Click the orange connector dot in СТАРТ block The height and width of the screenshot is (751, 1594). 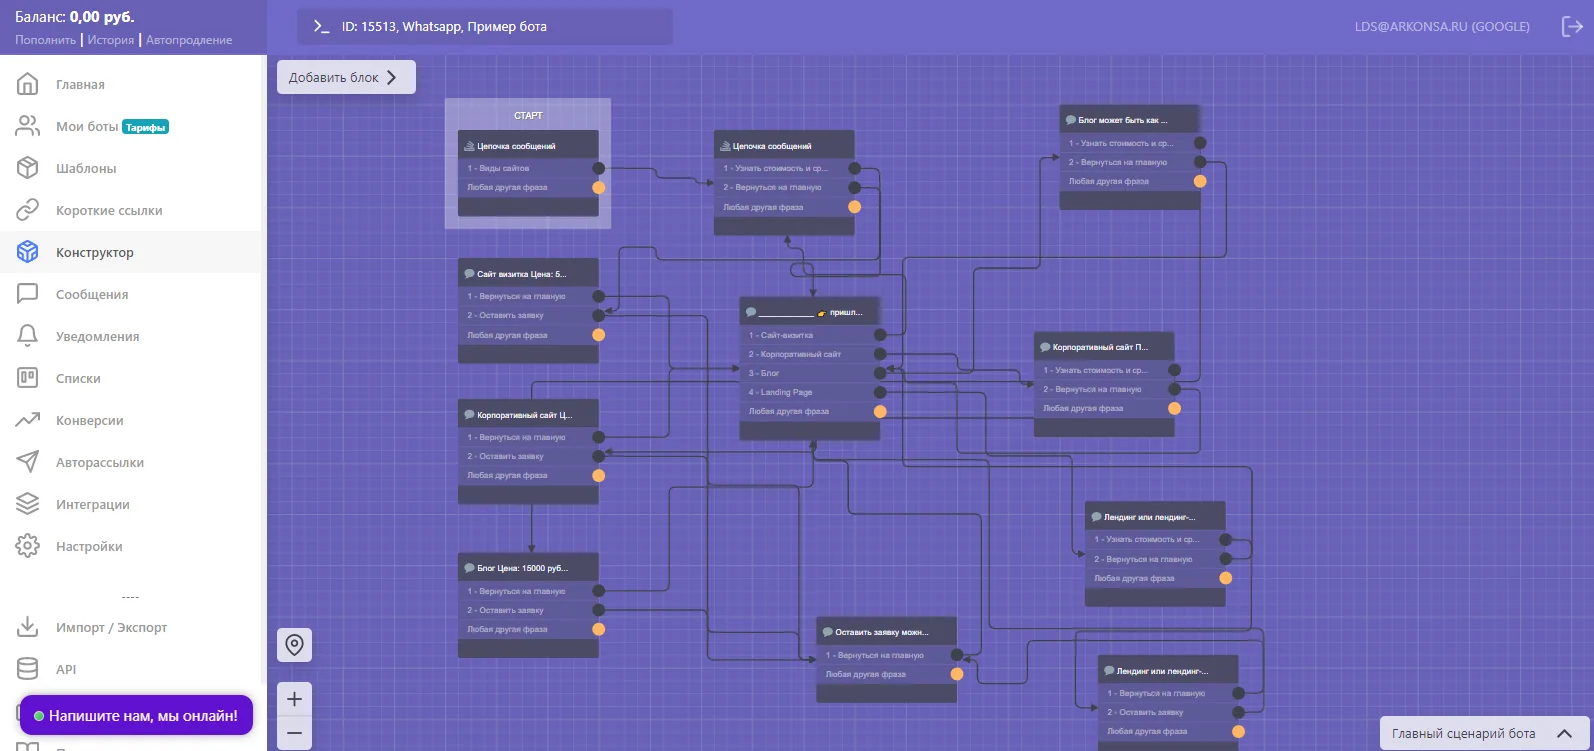598,187
